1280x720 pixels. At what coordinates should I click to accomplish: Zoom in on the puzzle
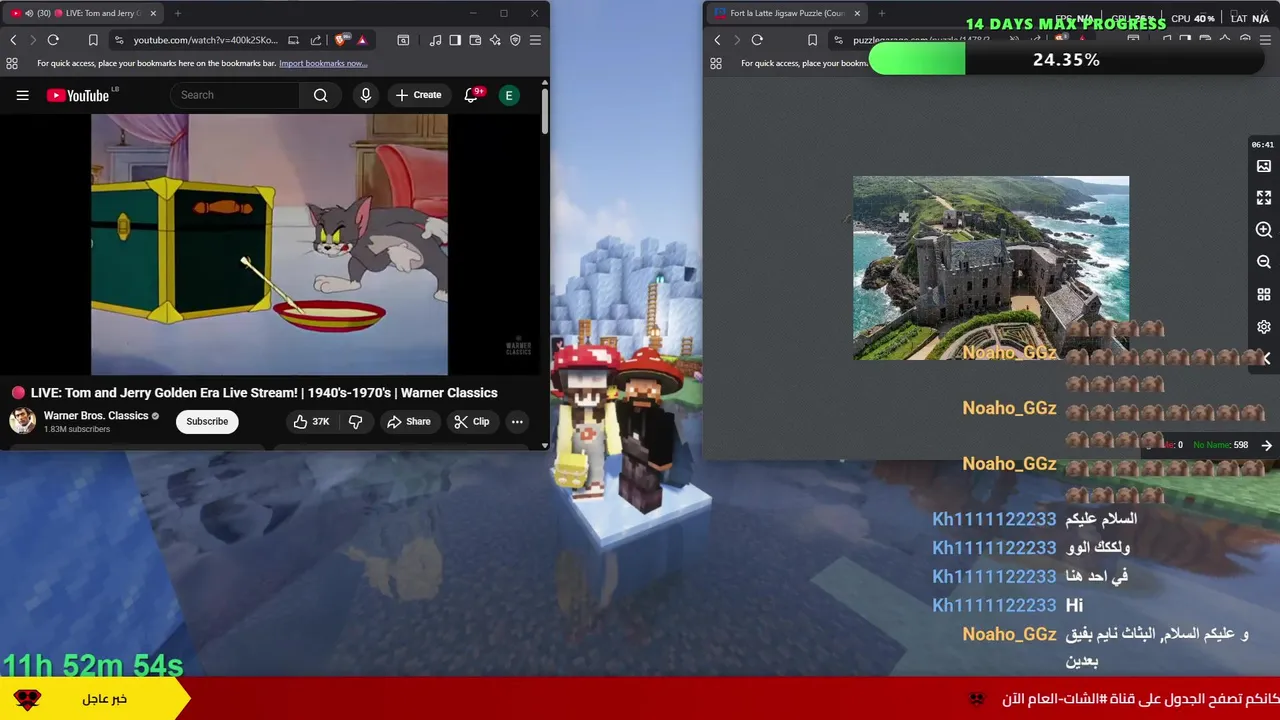[1264, 230]
